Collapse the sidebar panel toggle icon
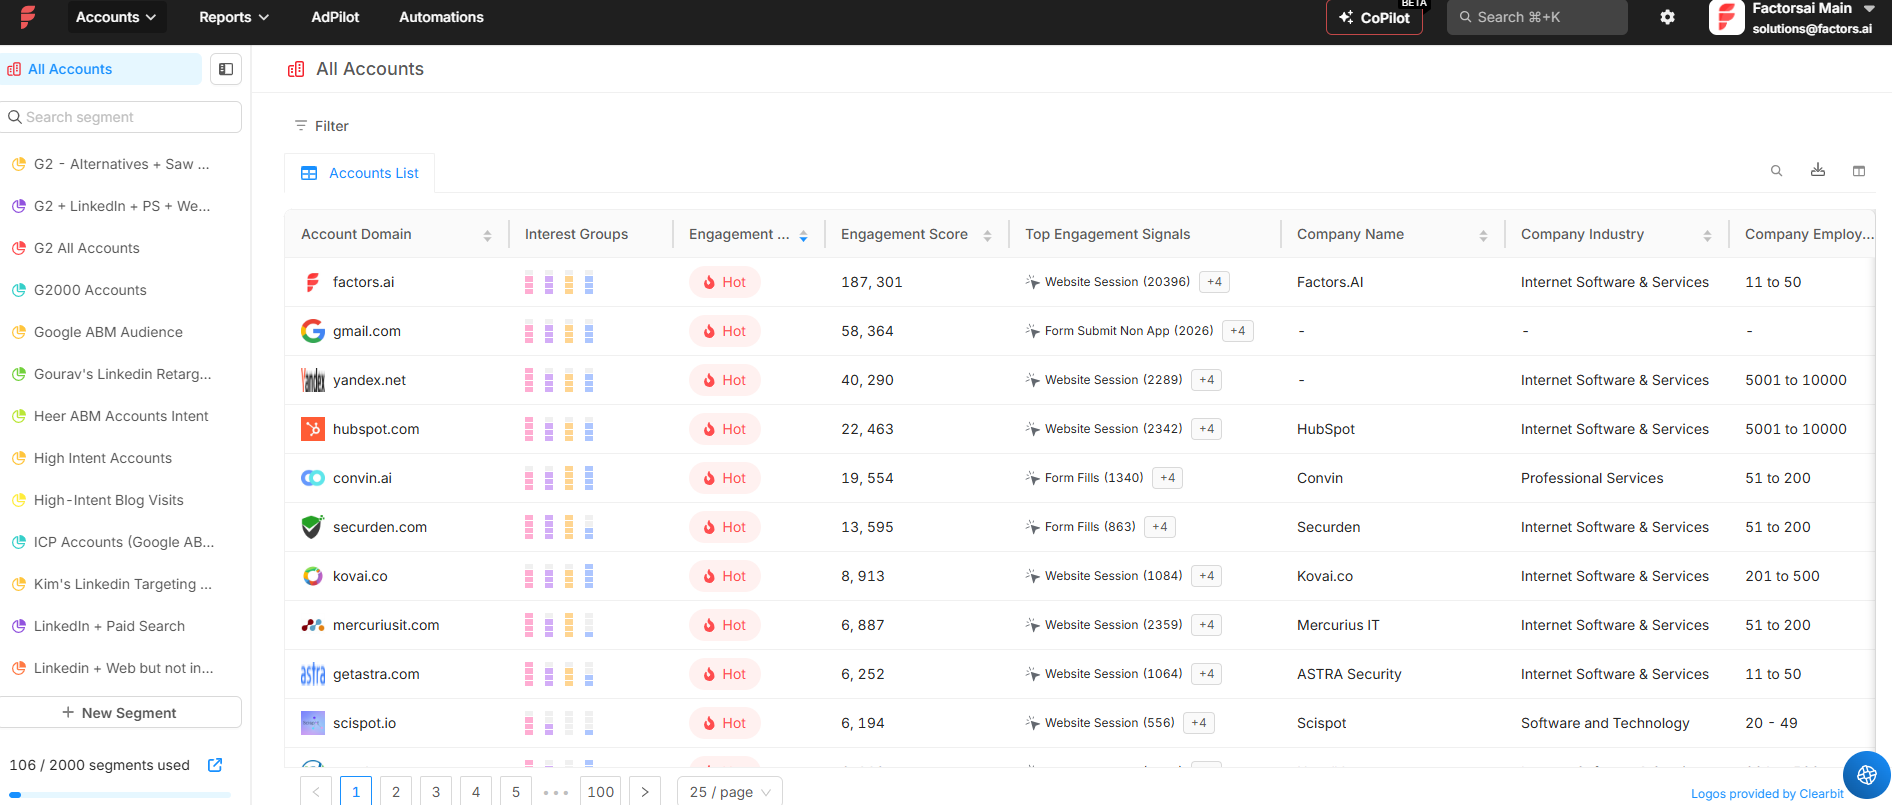Image resolution: width=1892 pixels, height=805 pixels. click(x=226, y=69)
